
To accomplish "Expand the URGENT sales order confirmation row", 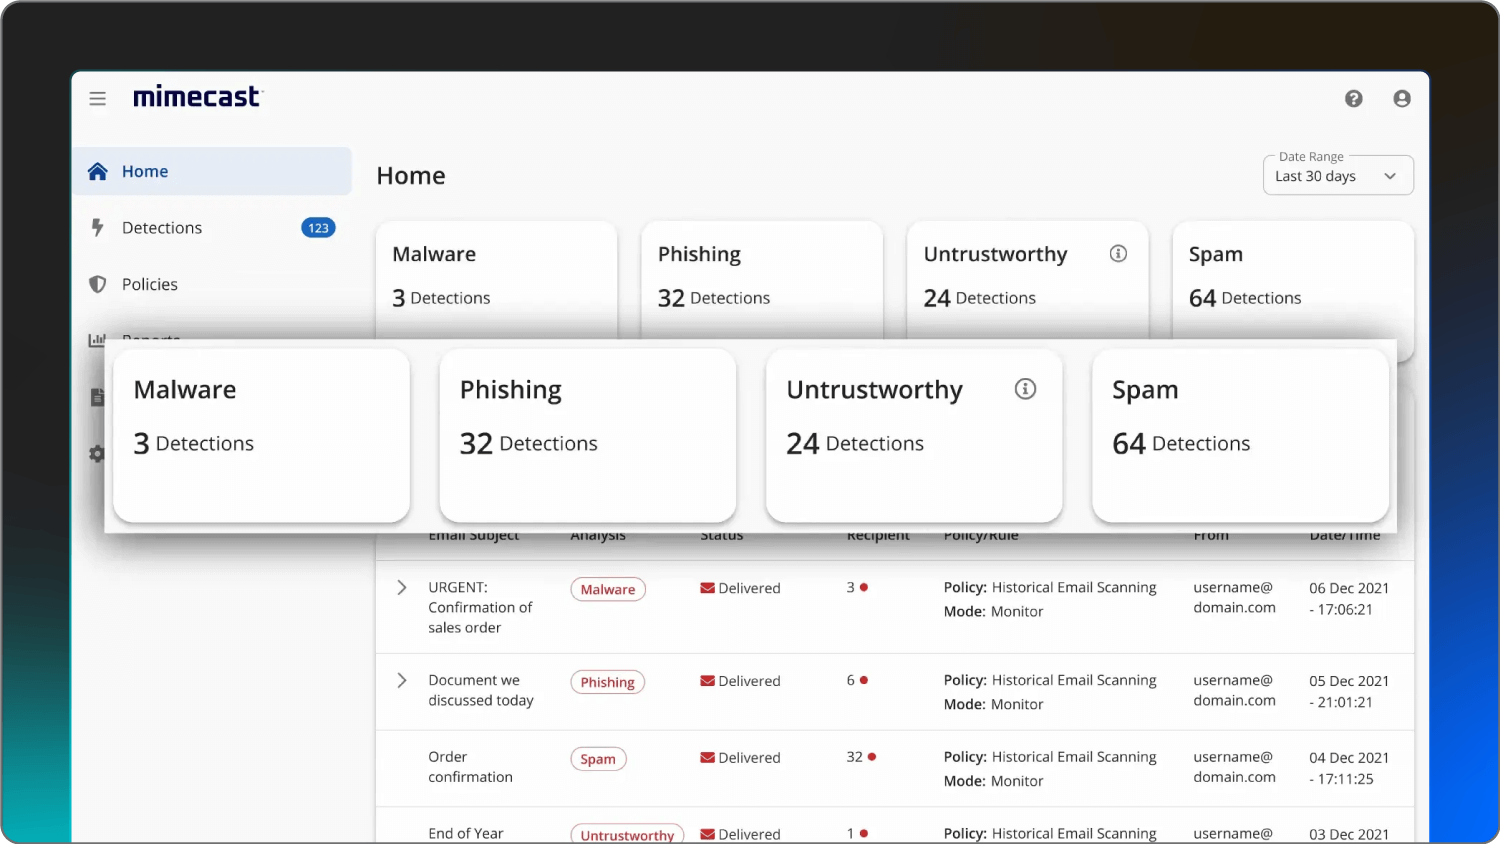I will point(401,588).
